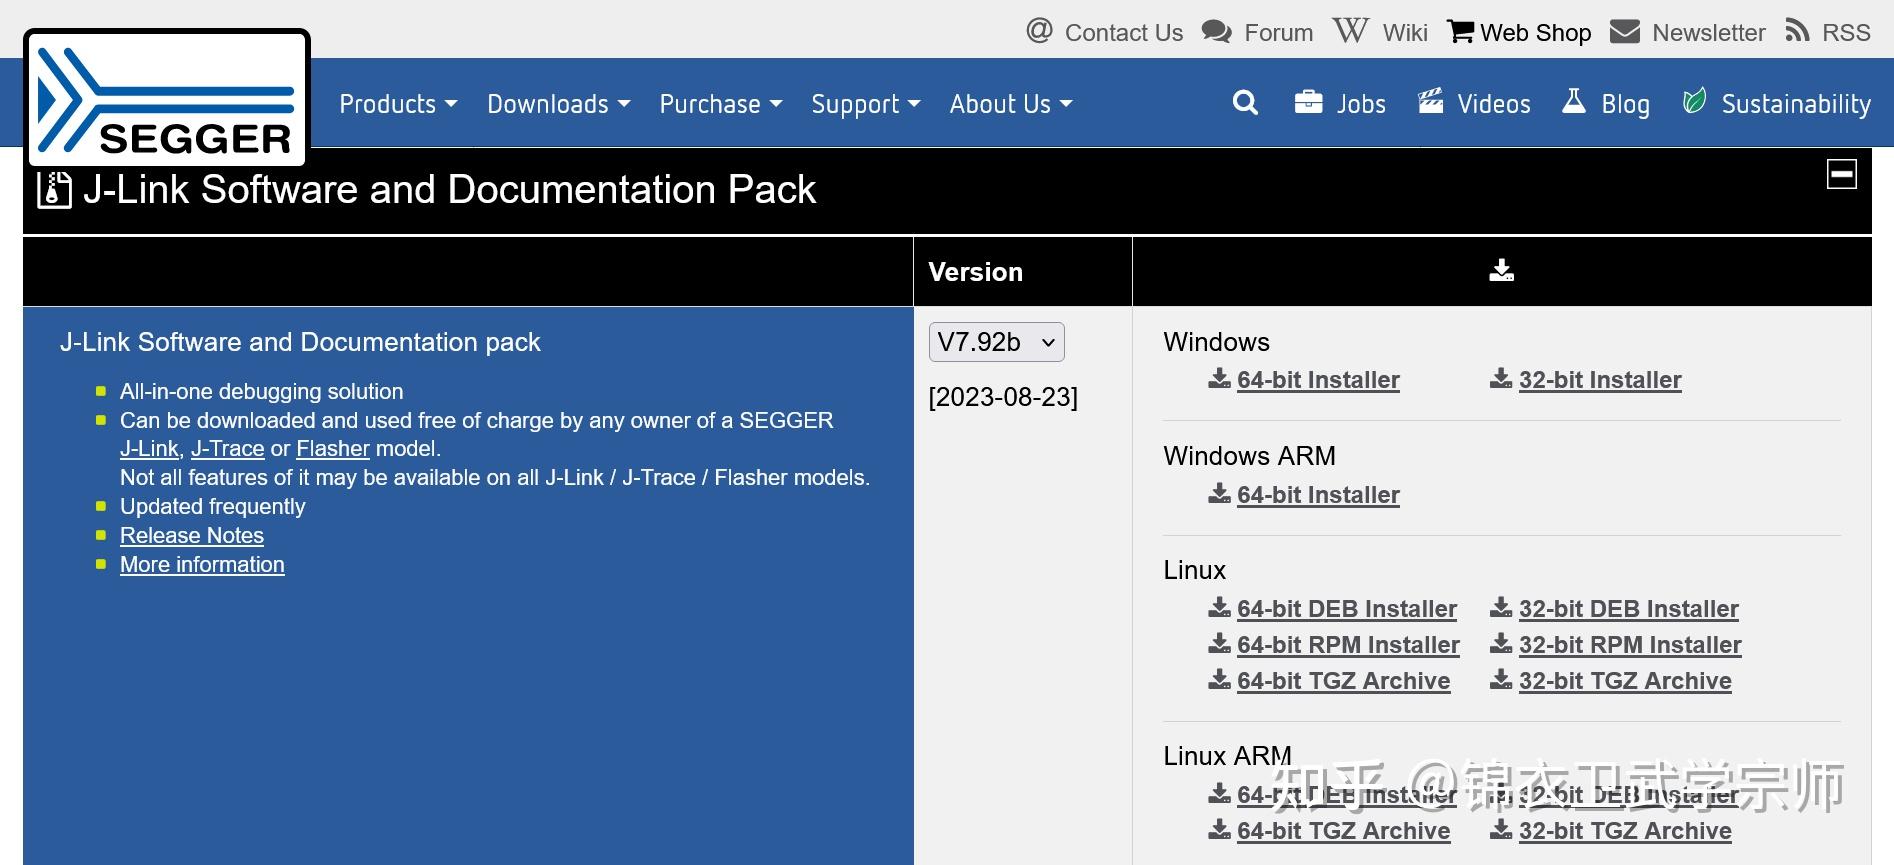Click download icon for Windows ARM 64-bit Installer
The image size is (1894, 865).
1219,494
